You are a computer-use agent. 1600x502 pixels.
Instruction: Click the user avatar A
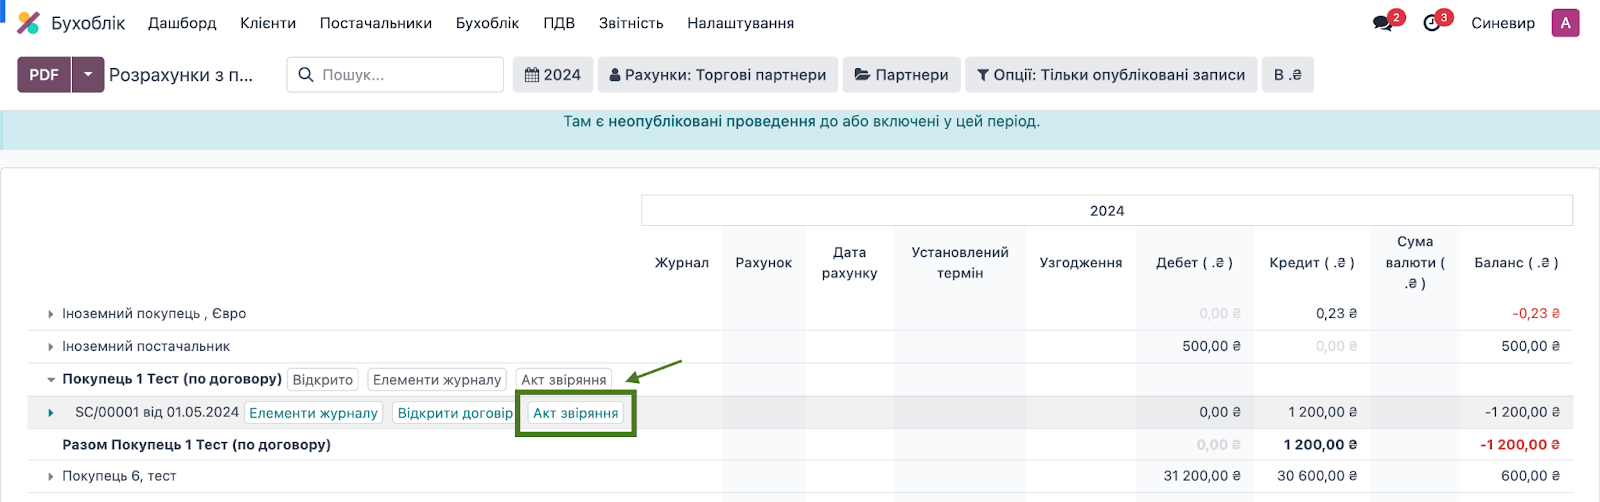[1565, 23]
